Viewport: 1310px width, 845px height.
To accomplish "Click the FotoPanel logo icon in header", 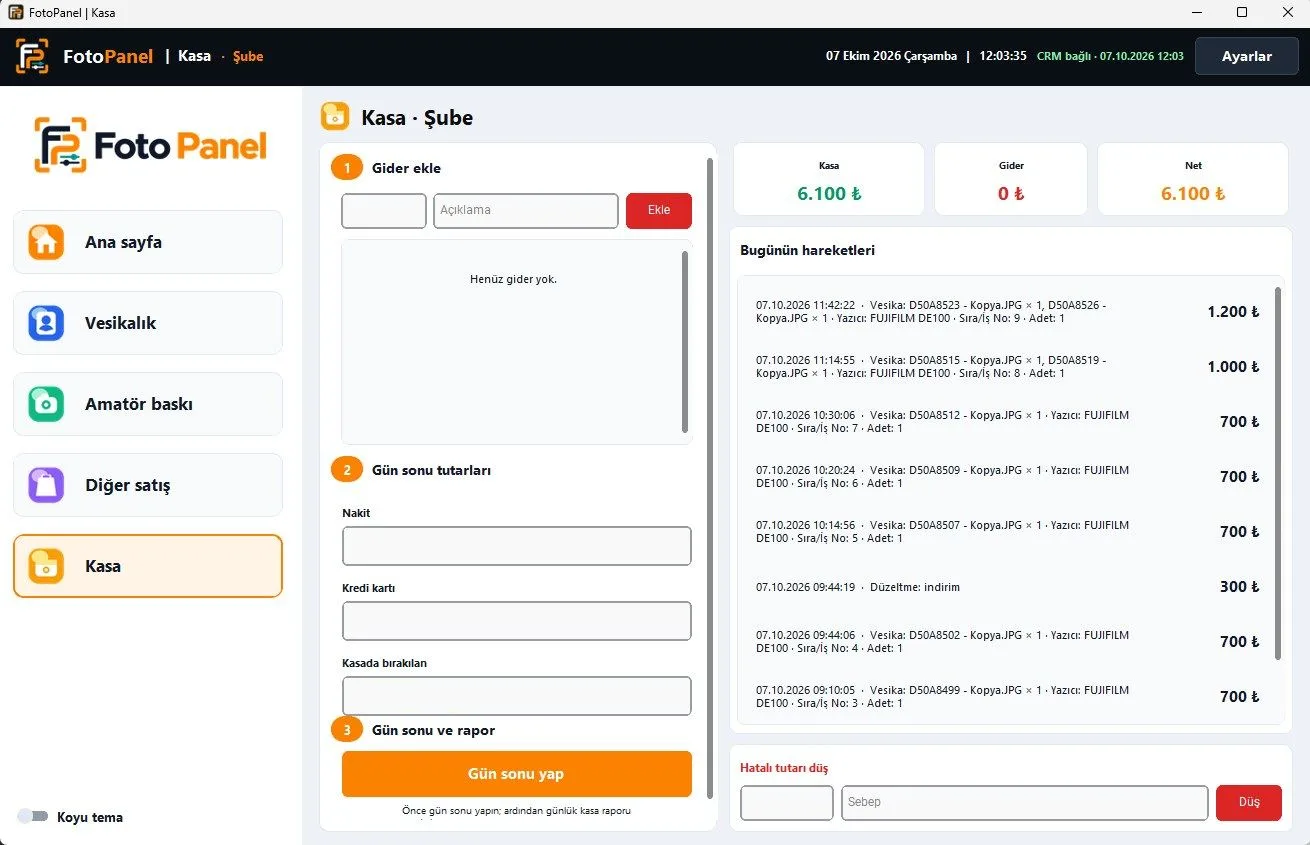I will pos(32,56).
